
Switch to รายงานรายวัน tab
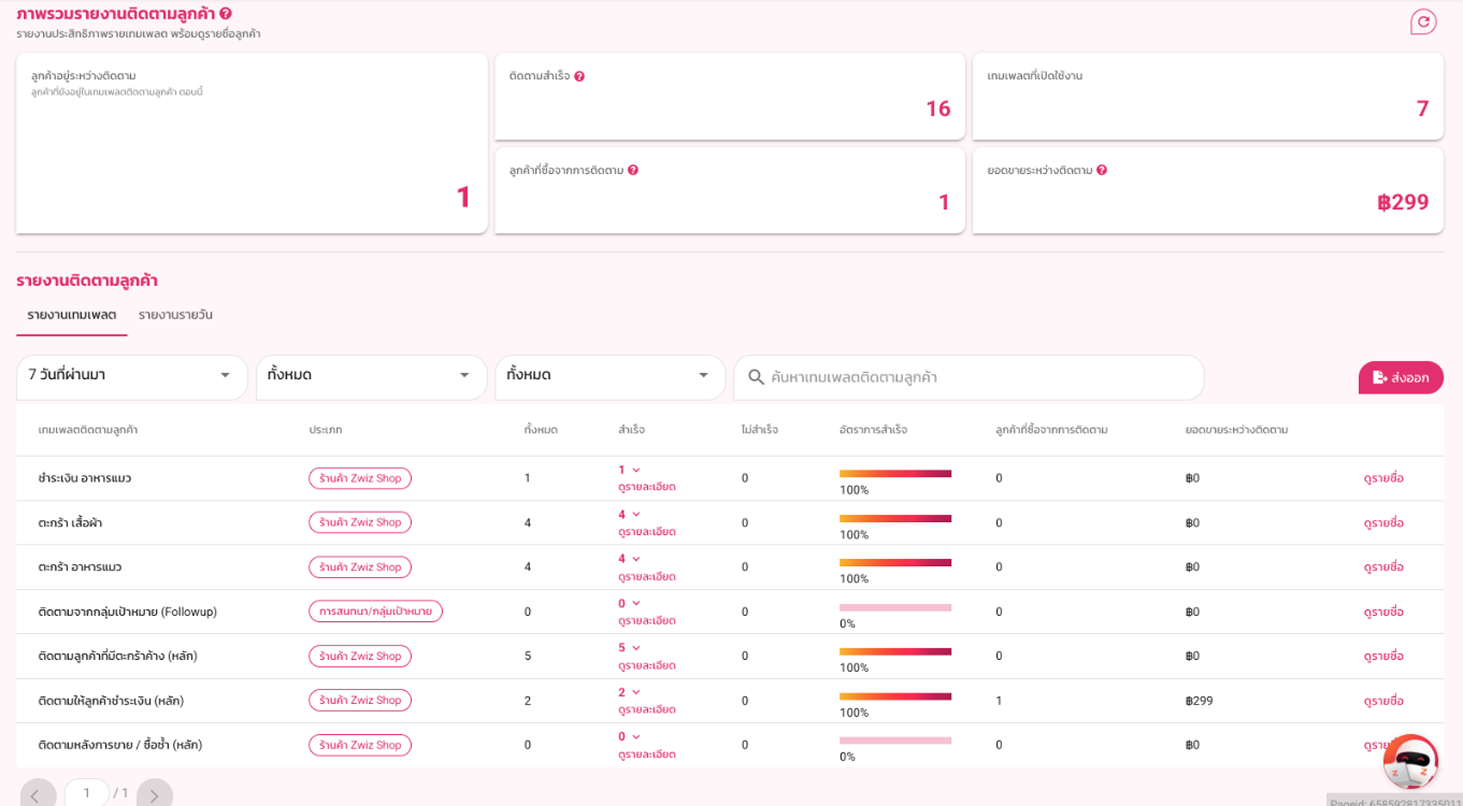point(176,315)
